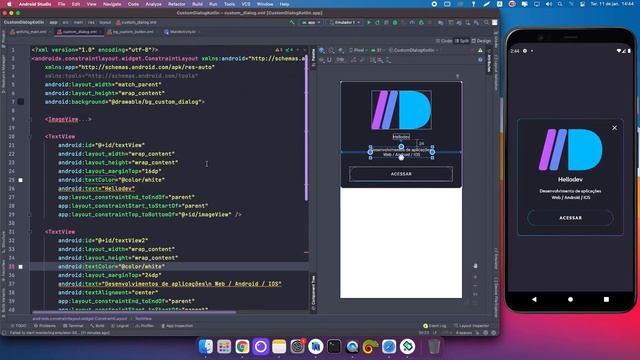Open the File menu
This screenshot has width=640, height=360.
click(x=61, y=4)
